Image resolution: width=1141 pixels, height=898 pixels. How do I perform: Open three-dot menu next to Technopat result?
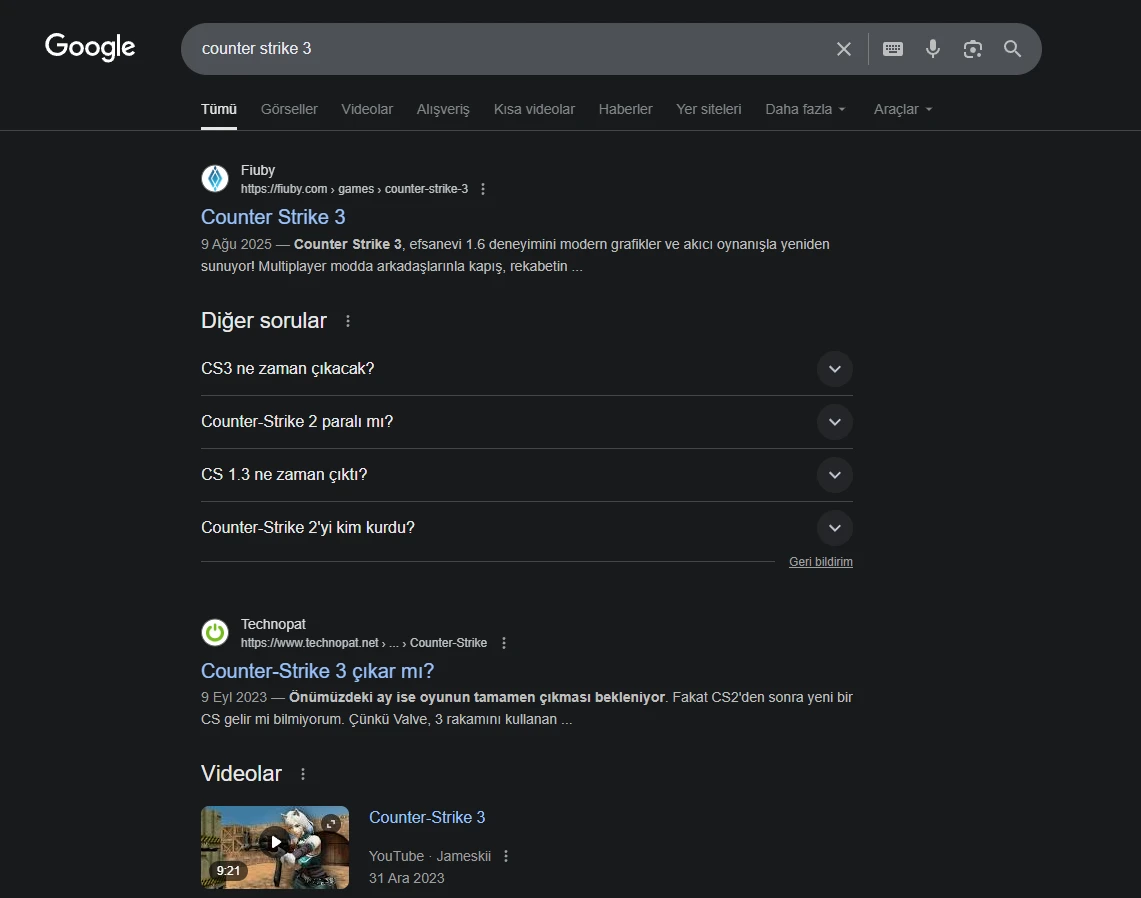pyautogui.click(x=503, y=643)
